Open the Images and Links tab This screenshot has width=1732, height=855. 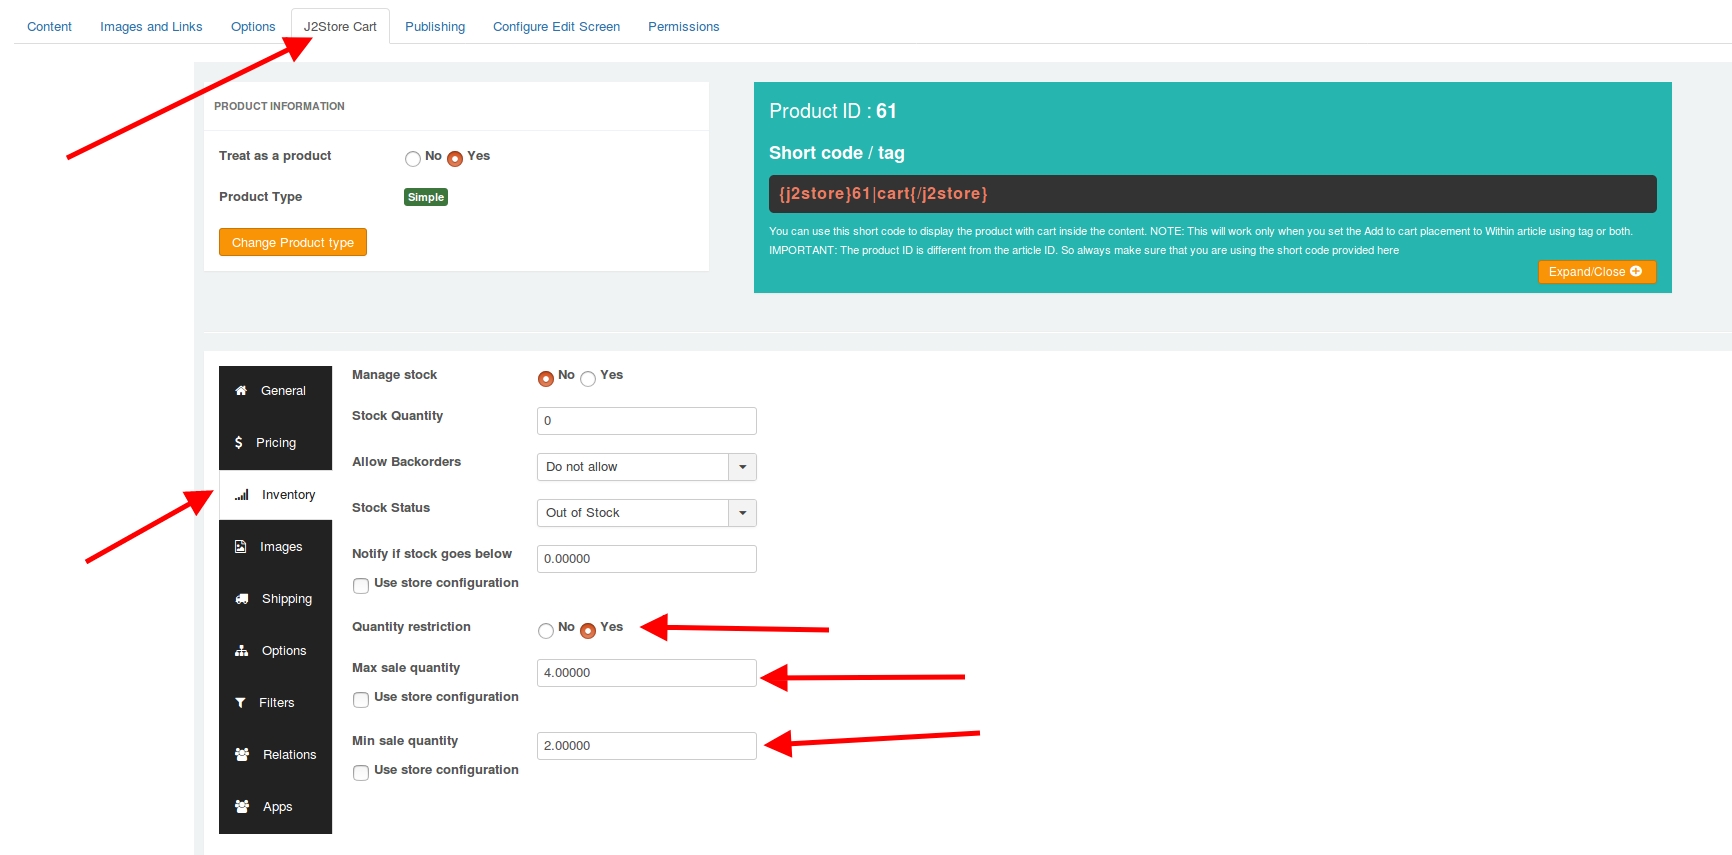(x=151, y=27)
